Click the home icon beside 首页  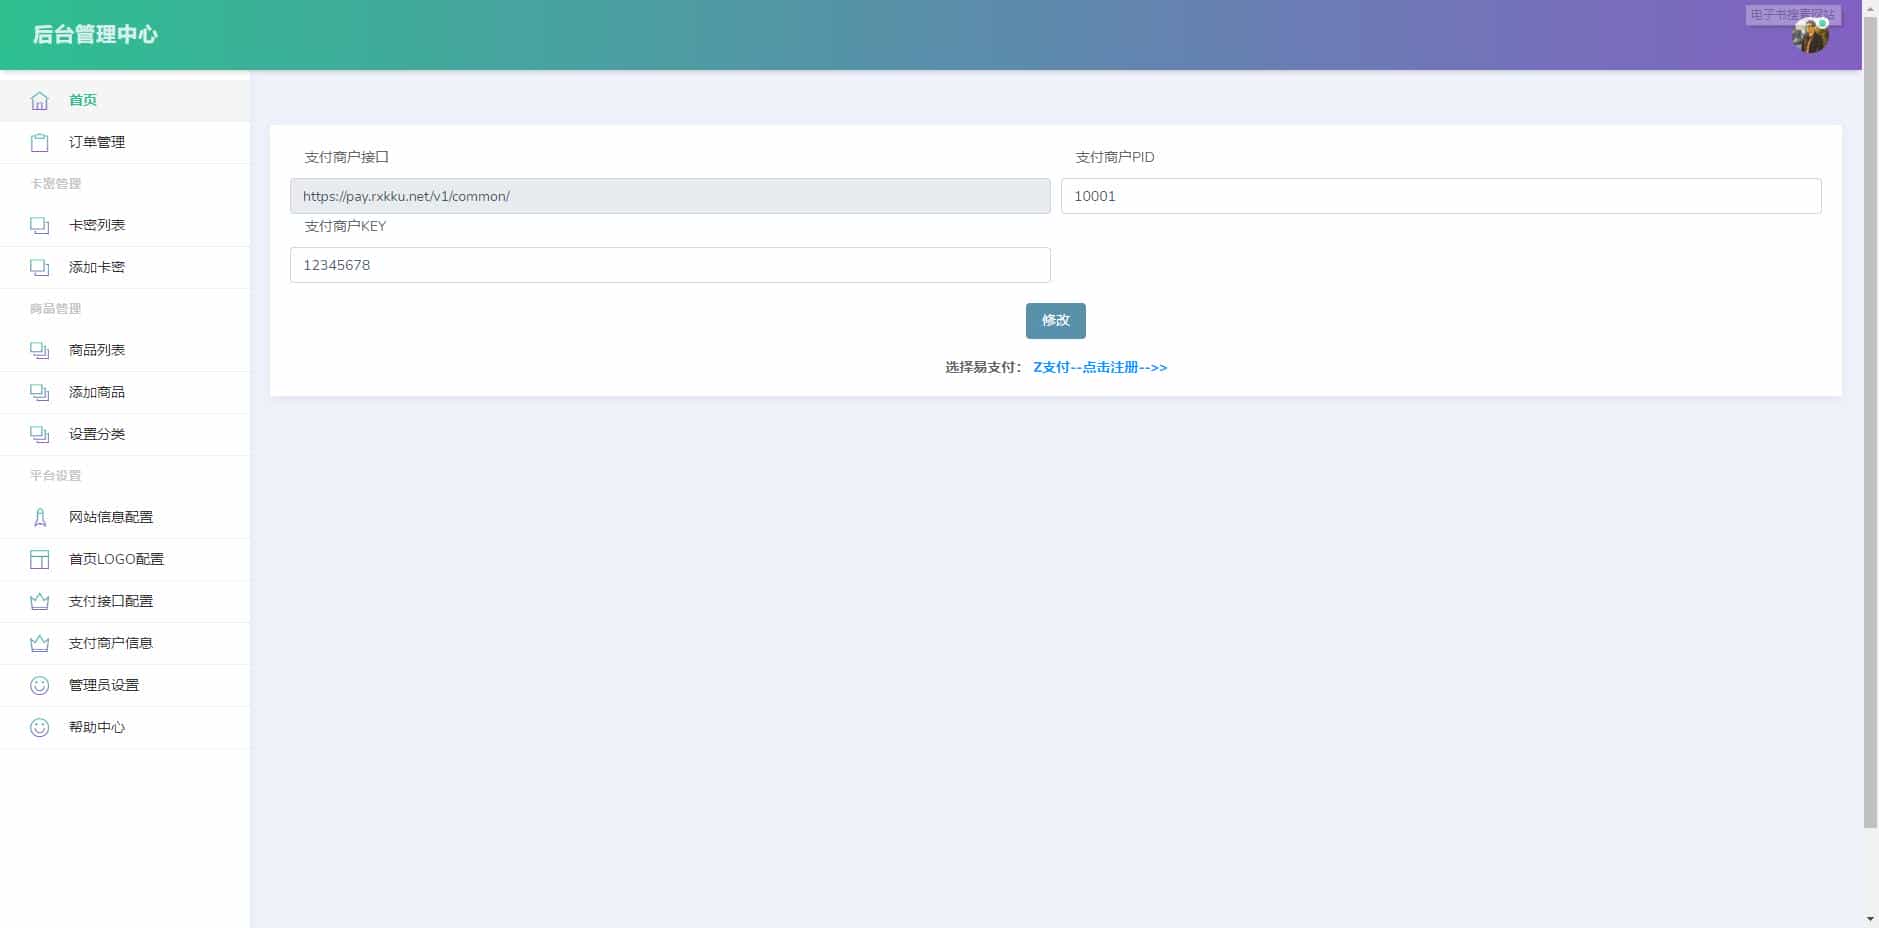(x=40, y=101)
